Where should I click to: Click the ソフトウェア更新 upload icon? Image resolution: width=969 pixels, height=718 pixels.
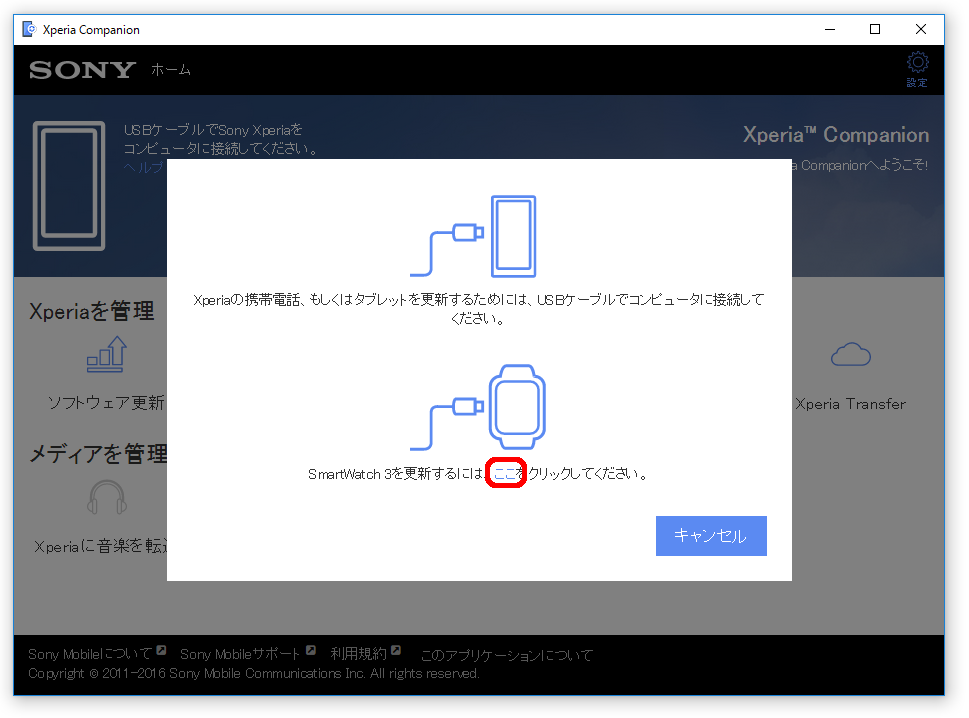[x=107, y=354]
